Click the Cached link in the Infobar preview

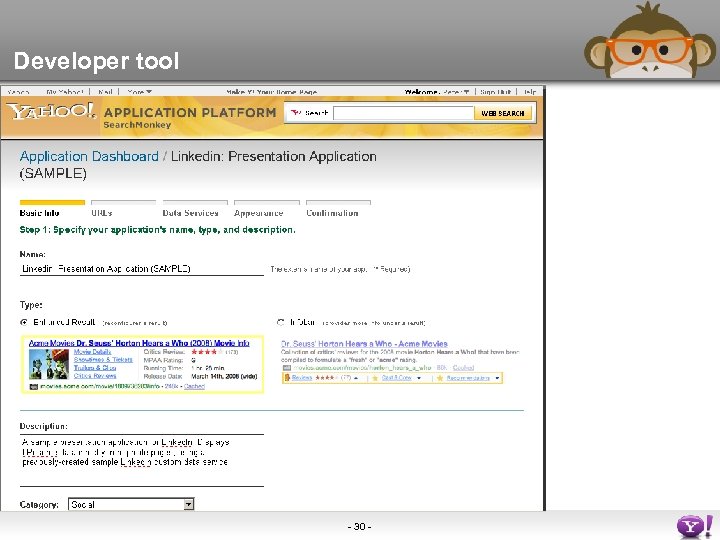(x=463, y=368)
